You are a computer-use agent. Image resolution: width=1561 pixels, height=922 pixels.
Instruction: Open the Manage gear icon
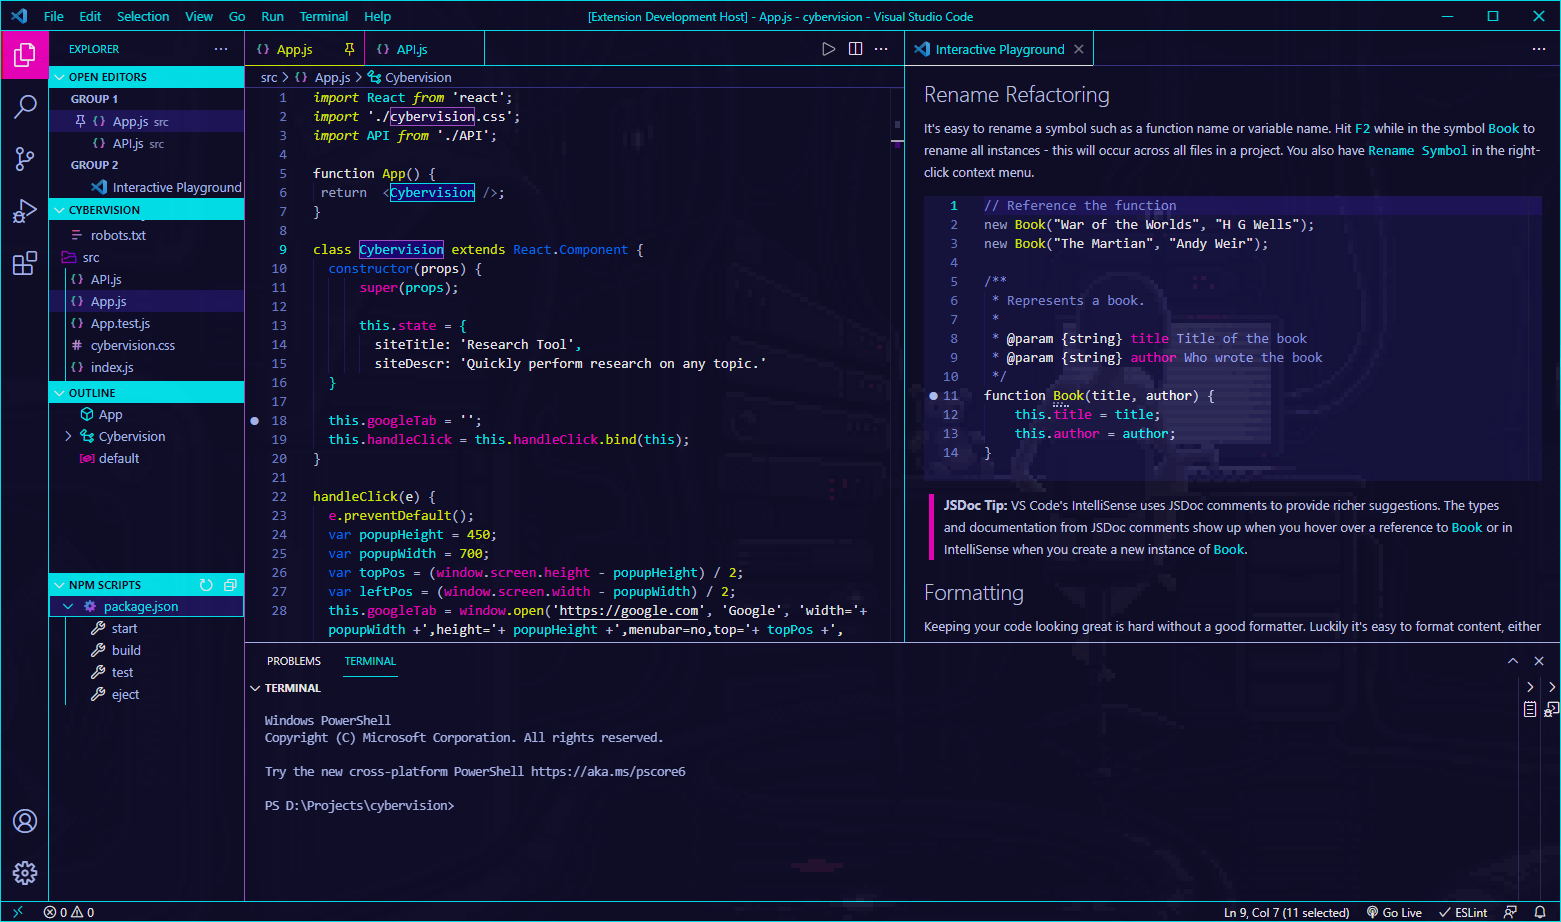(x=25, y=872)
